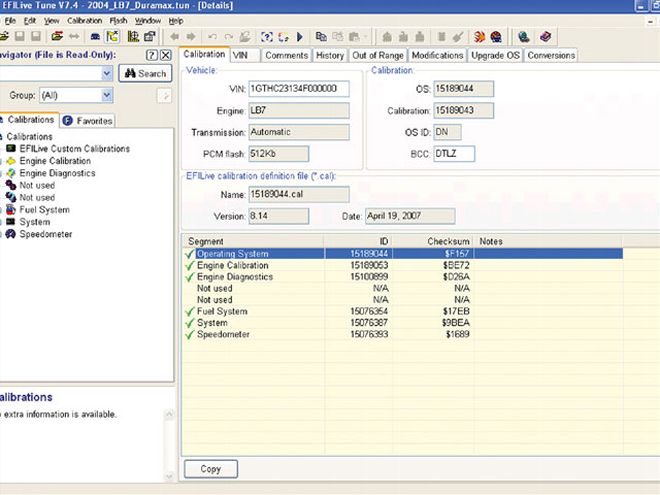Screen dimensions: 660x495
Task: Click the Fuel System pump tree icon
Action: [x=11, y=210]
